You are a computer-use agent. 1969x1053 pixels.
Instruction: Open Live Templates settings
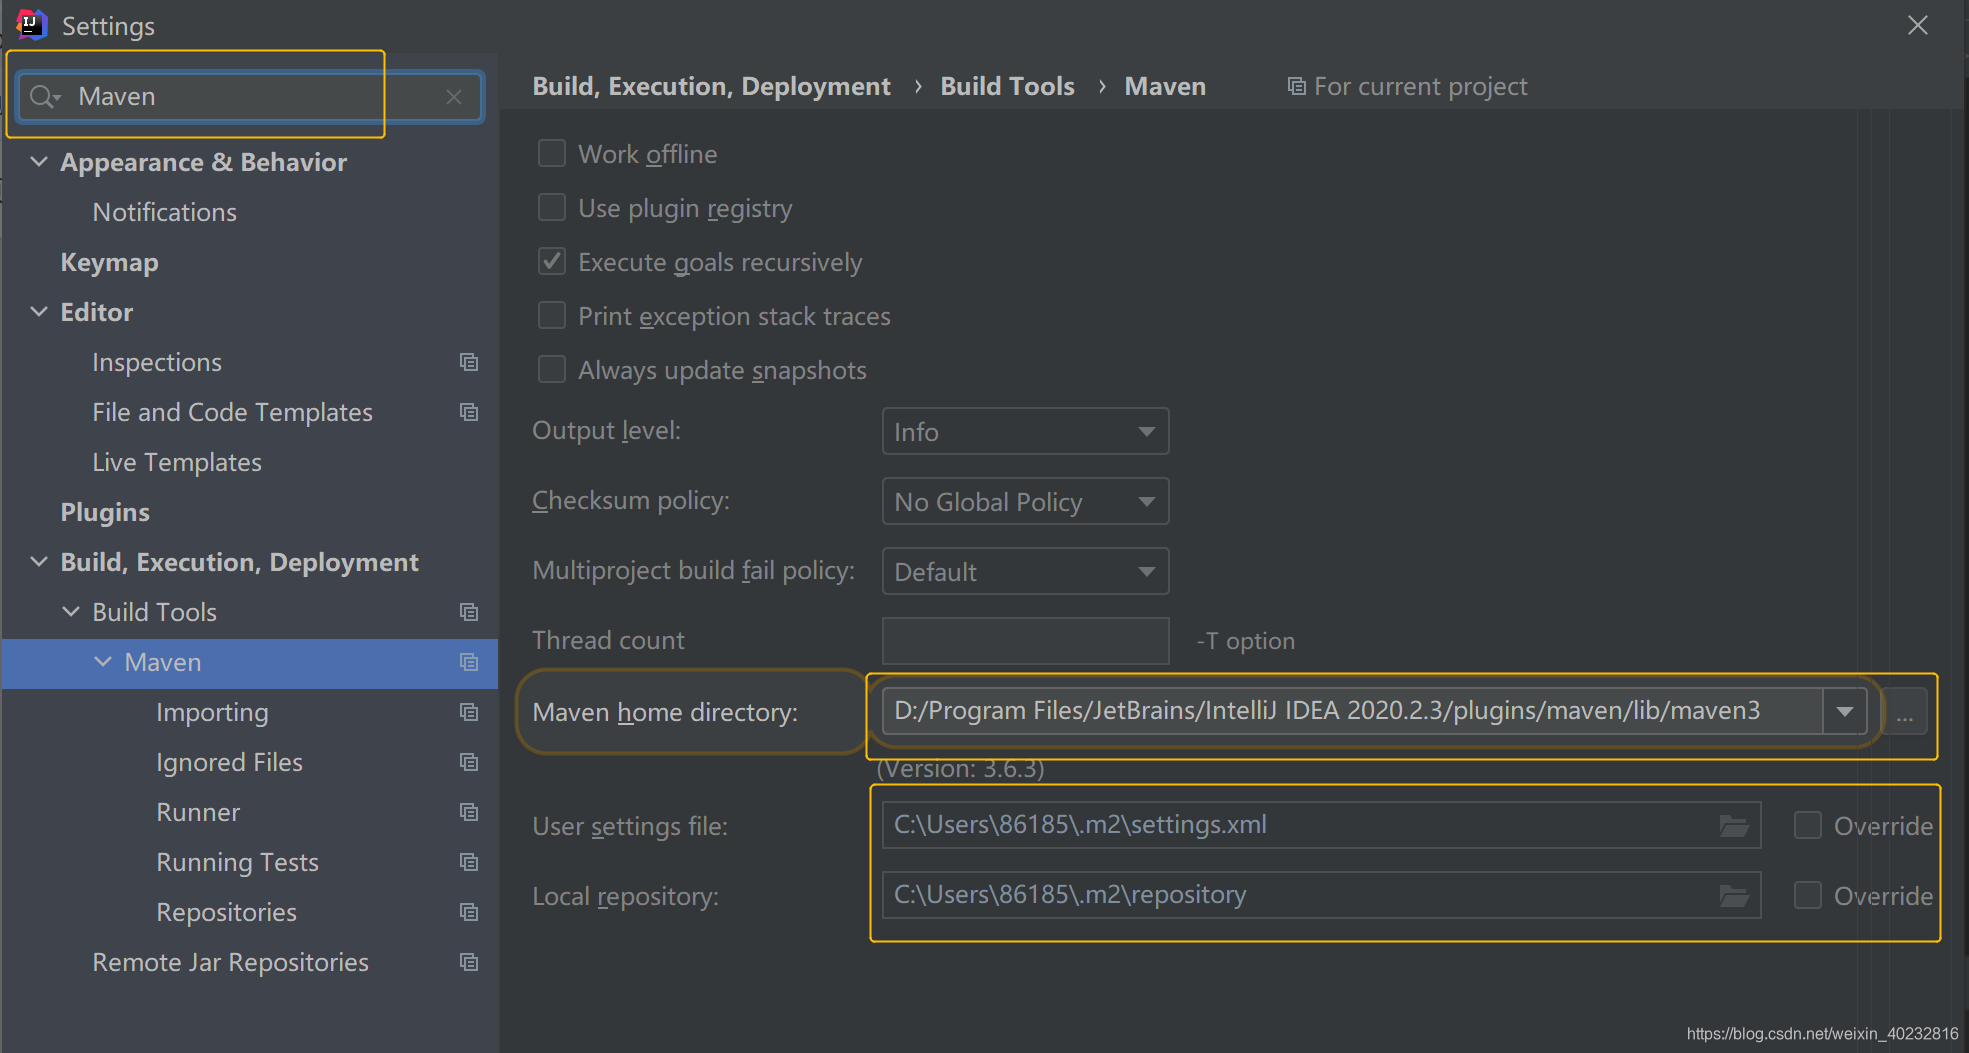coord(177,462)
